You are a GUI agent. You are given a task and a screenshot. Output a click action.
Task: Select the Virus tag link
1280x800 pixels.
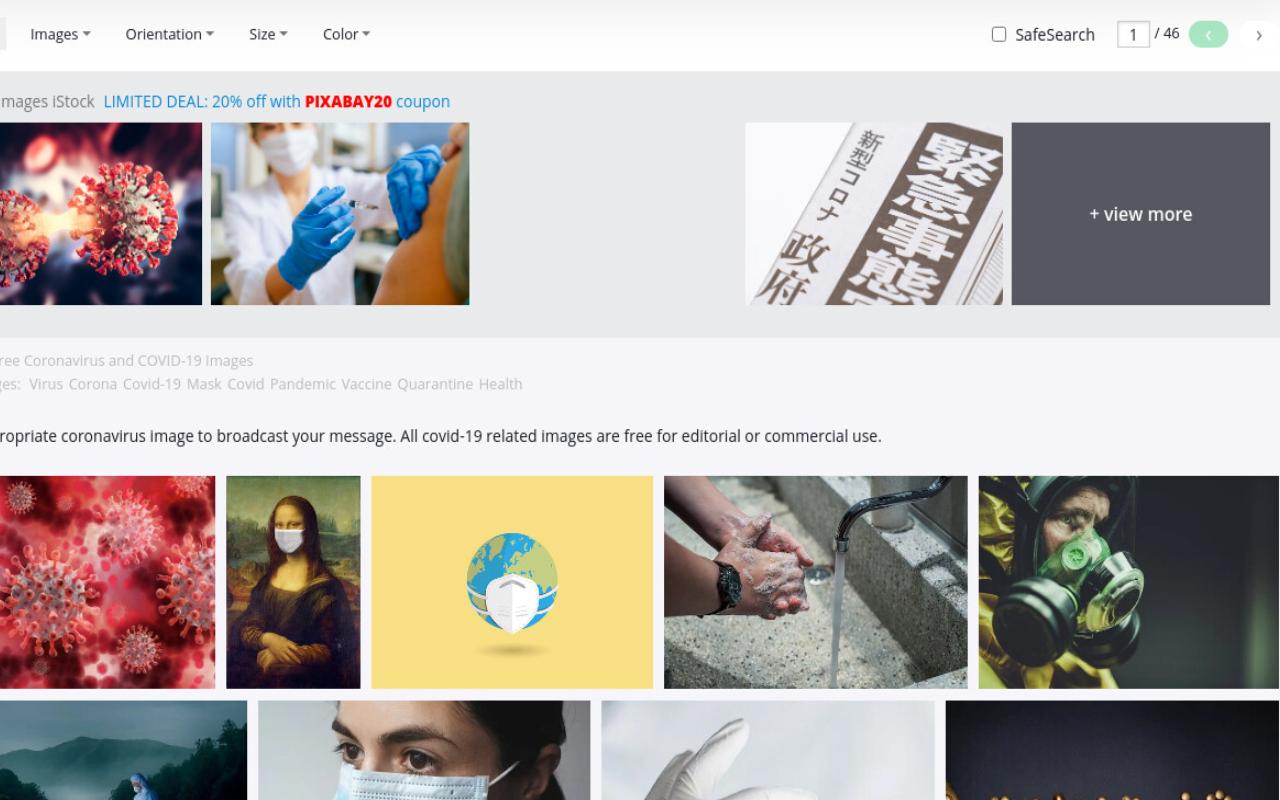click(46, 384)
